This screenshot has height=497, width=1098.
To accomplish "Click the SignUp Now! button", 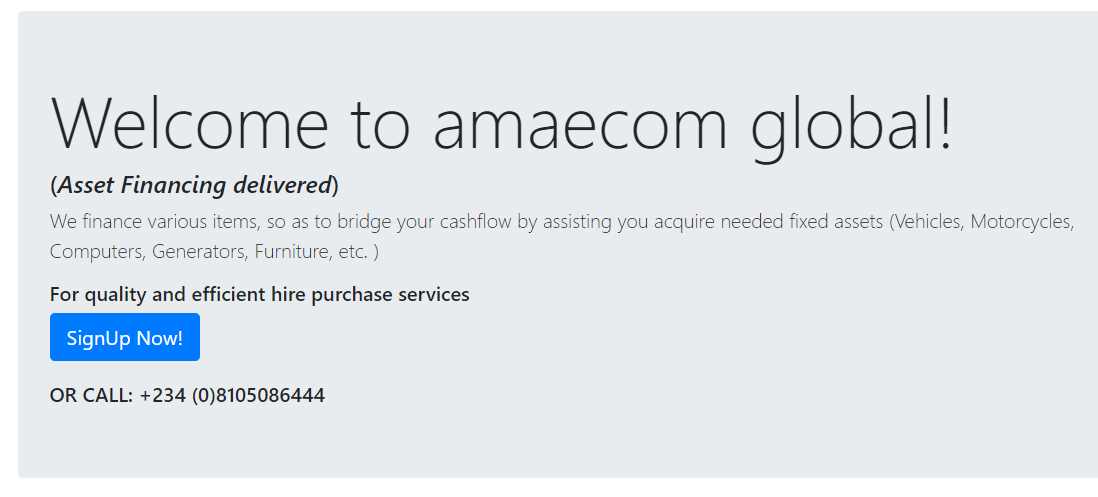I will [x=125, y=338].
